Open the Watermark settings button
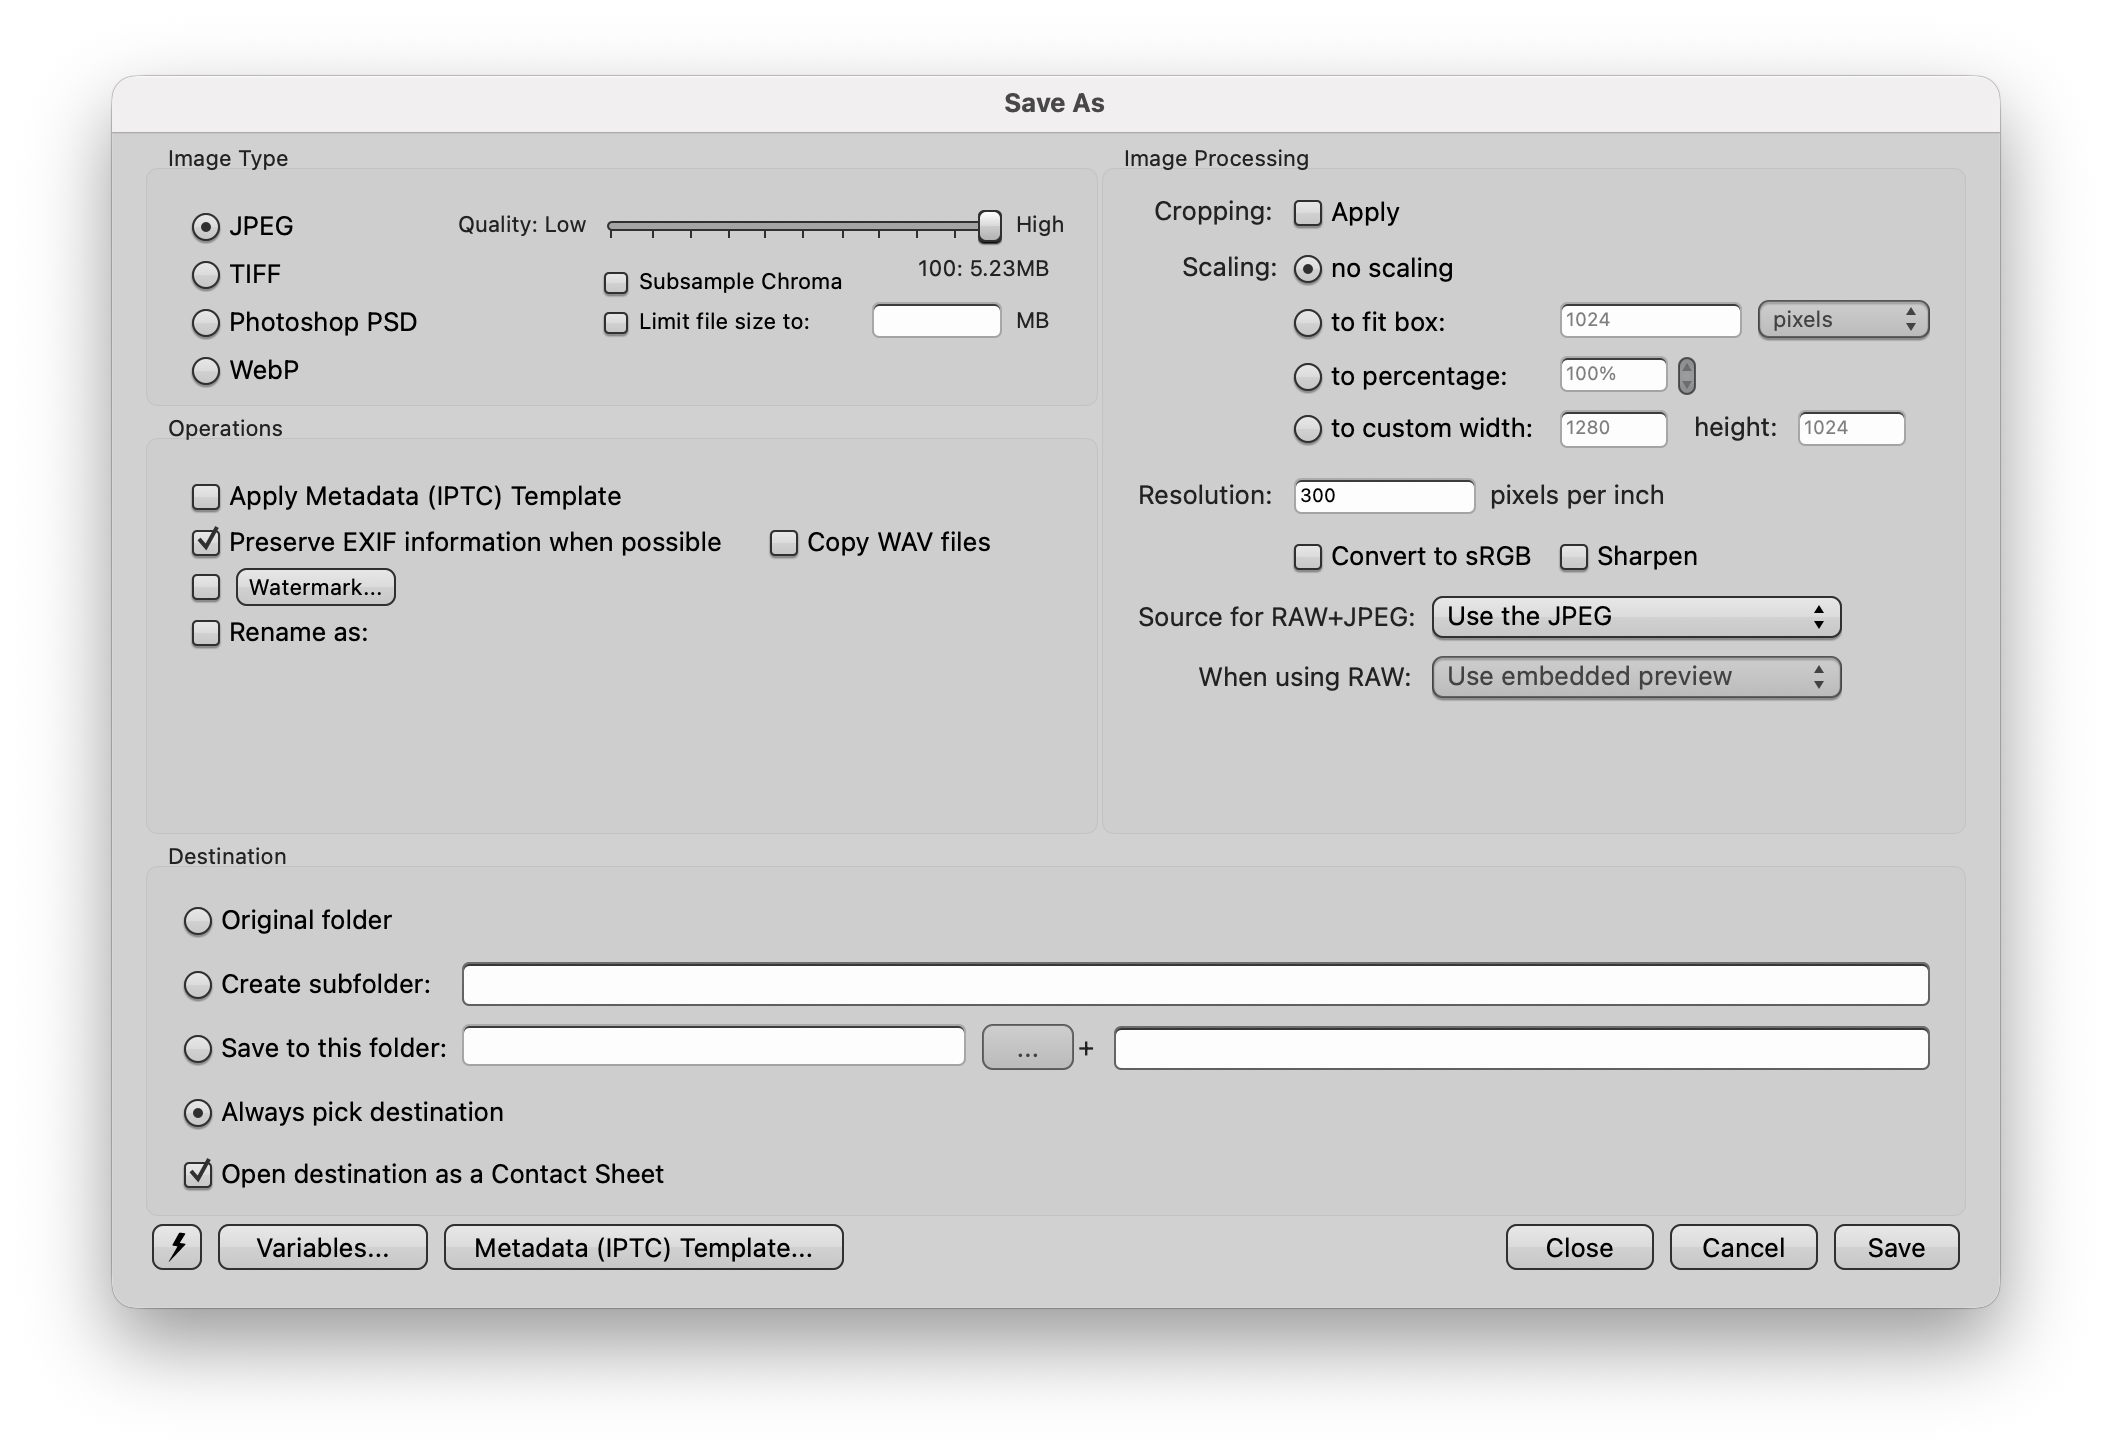The width and height of the screenshot is (2112, 1456). 315,587
